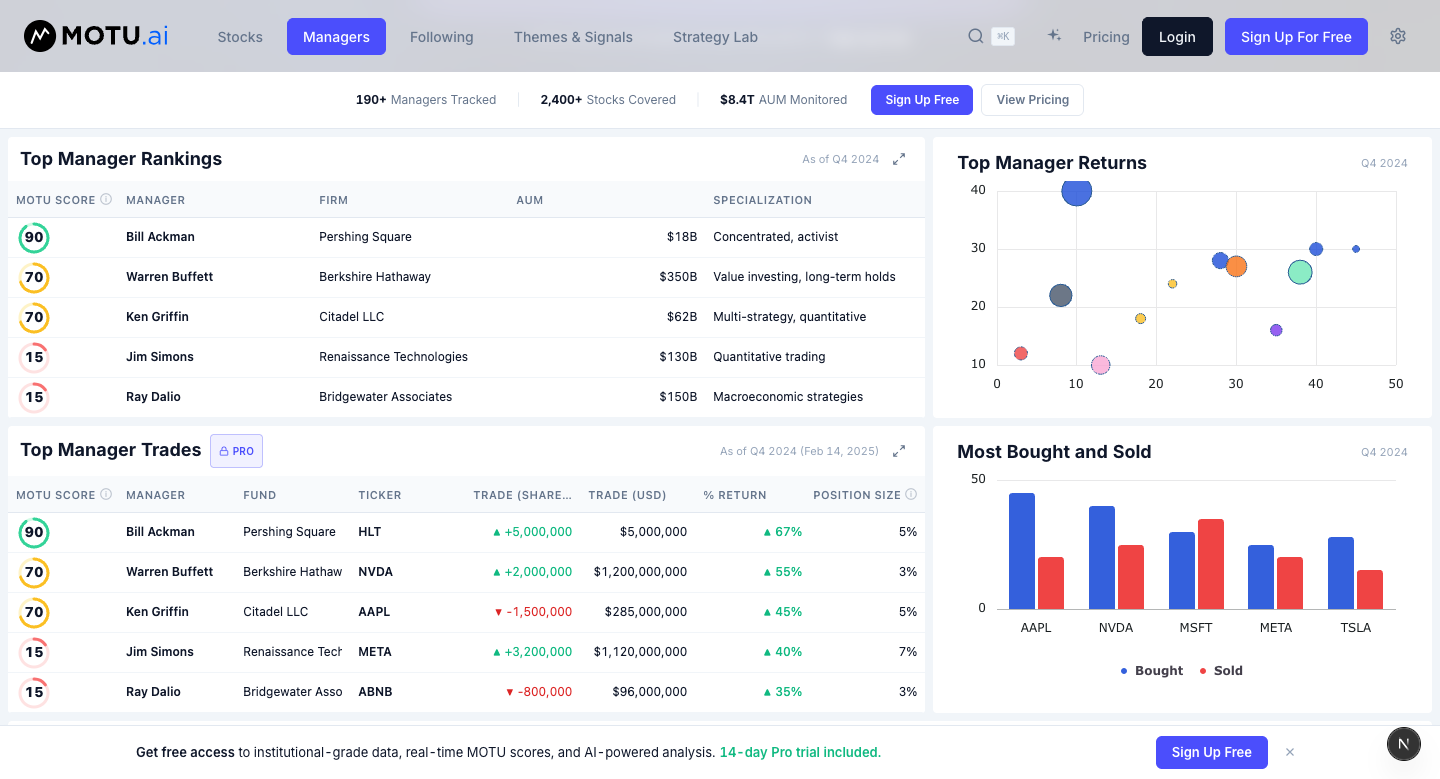
Task: Click Warren Buffett's 70 score ring in Rankings
Action: 34,278
